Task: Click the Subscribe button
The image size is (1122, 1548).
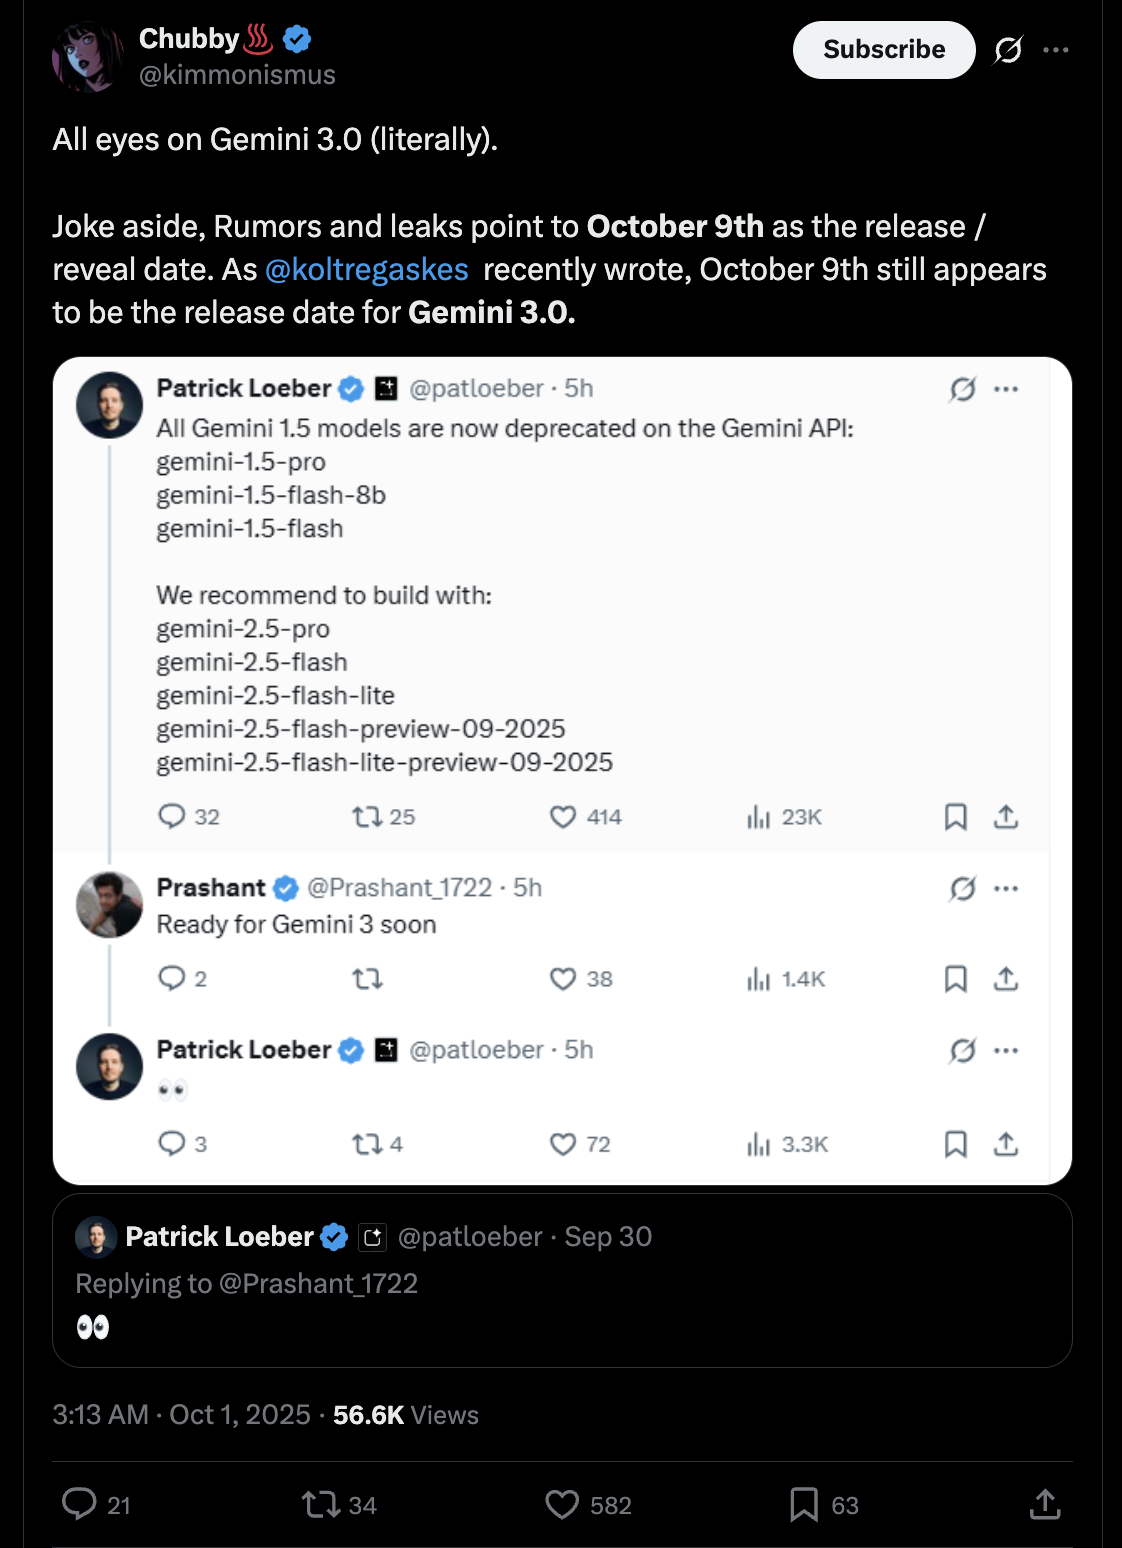Action: (x=883, y=50)
